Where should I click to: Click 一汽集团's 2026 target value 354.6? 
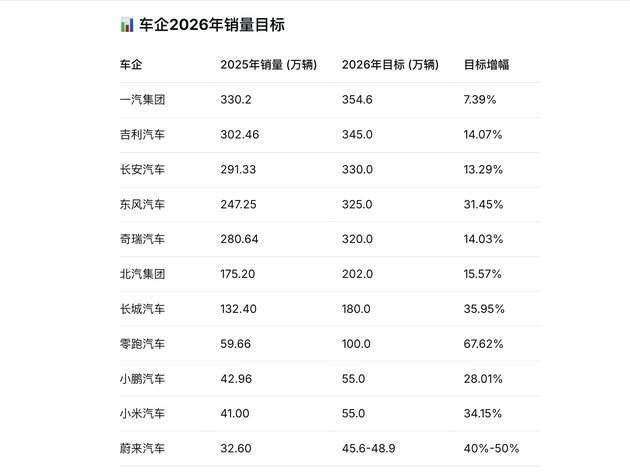(x=357, y=100)
